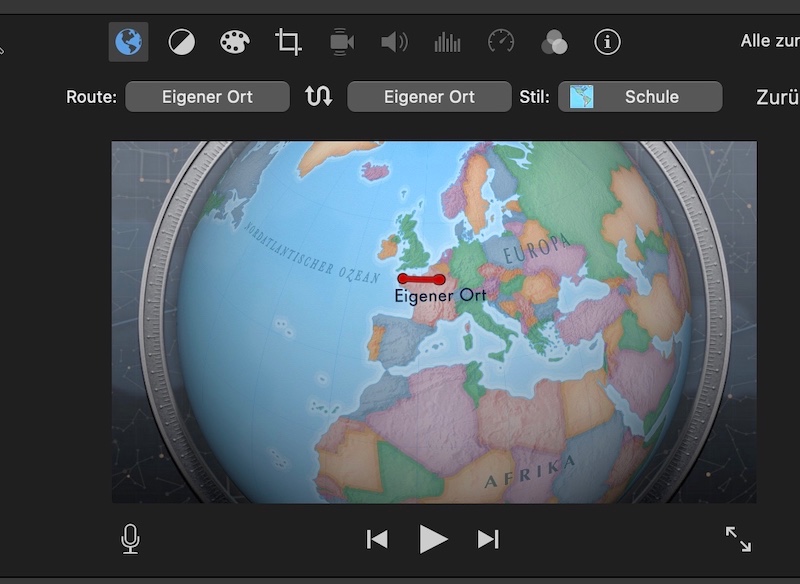Click the Eigener Ort label on map
Viewport: 800px width, 584px height.
440,296
